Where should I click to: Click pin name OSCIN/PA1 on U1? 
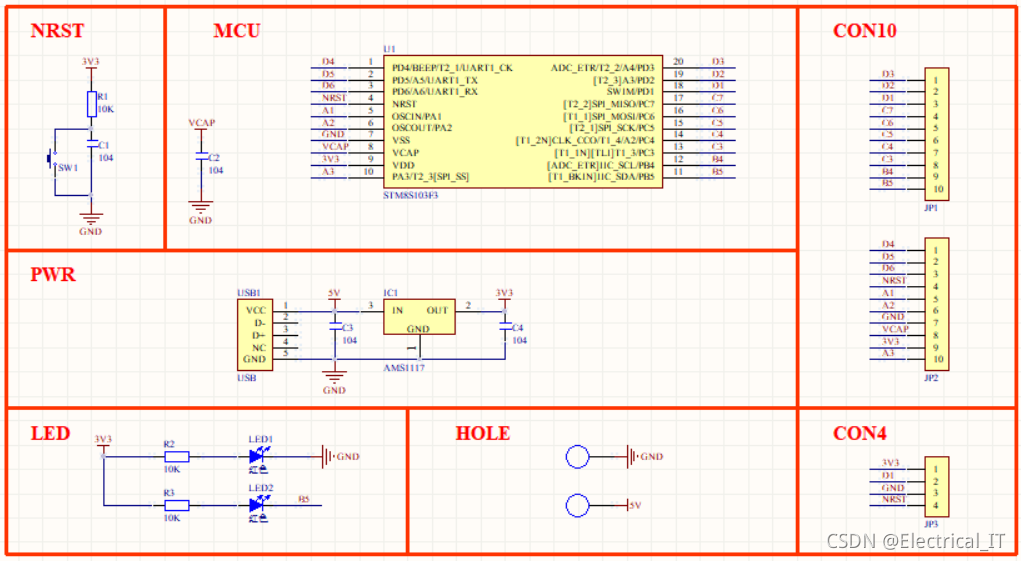point(417,116)
